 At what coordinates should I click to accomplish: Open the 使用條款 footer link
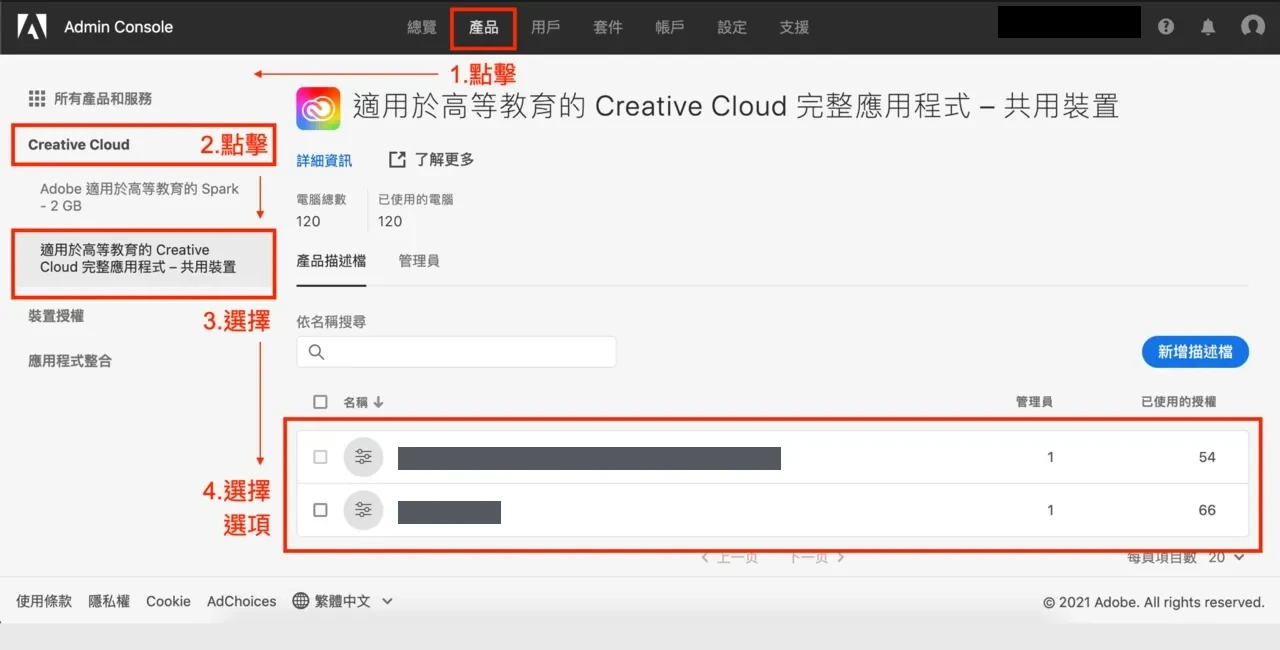pos(44,601)
